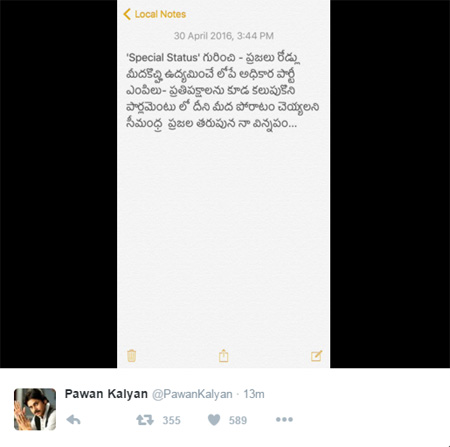
Task: Click the note's Telugu text body
Action: coord(223,91)
